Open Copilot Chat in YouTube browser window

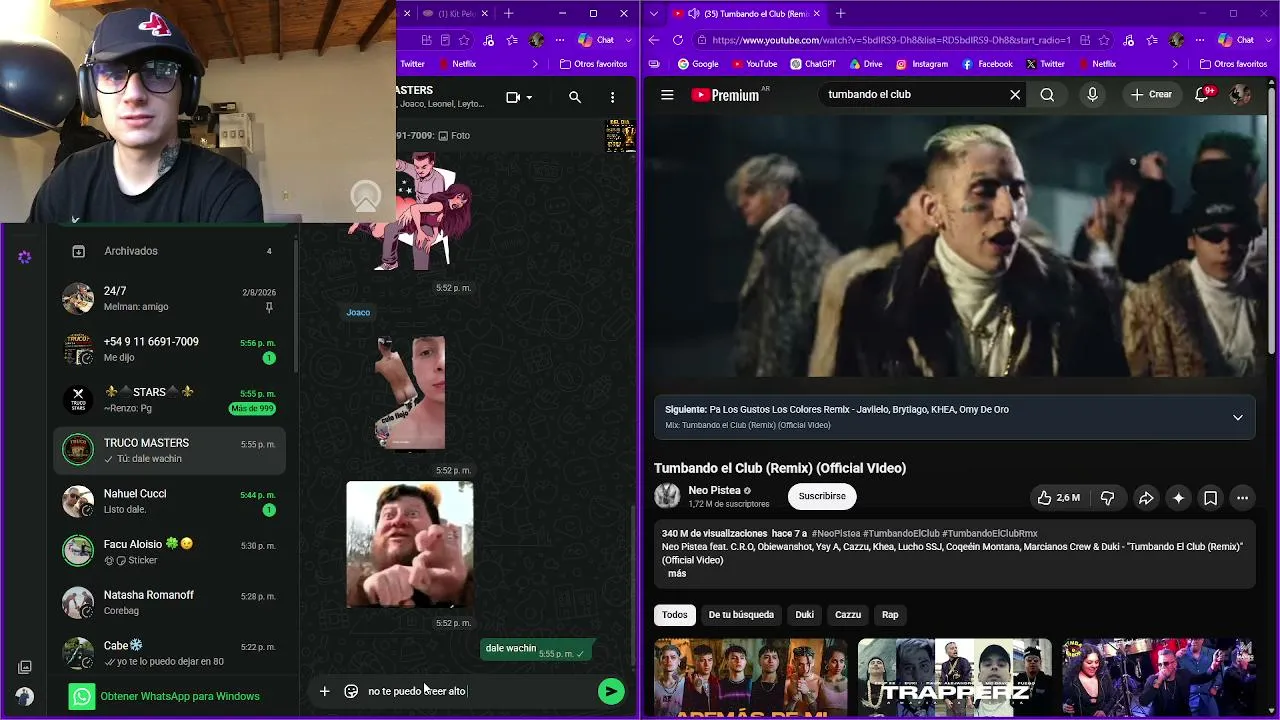[x=1237, y=40]
